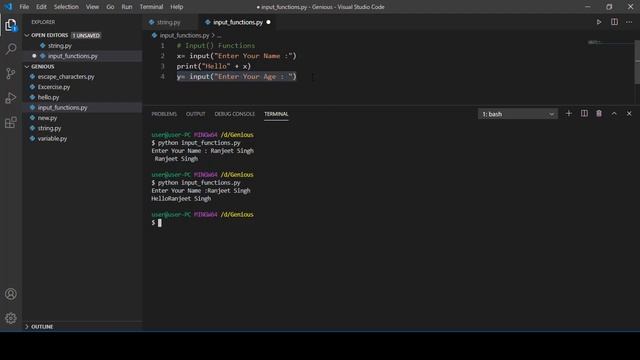
Task: Switch to the input_functions.py editor tab
Action: coord(238,22)
